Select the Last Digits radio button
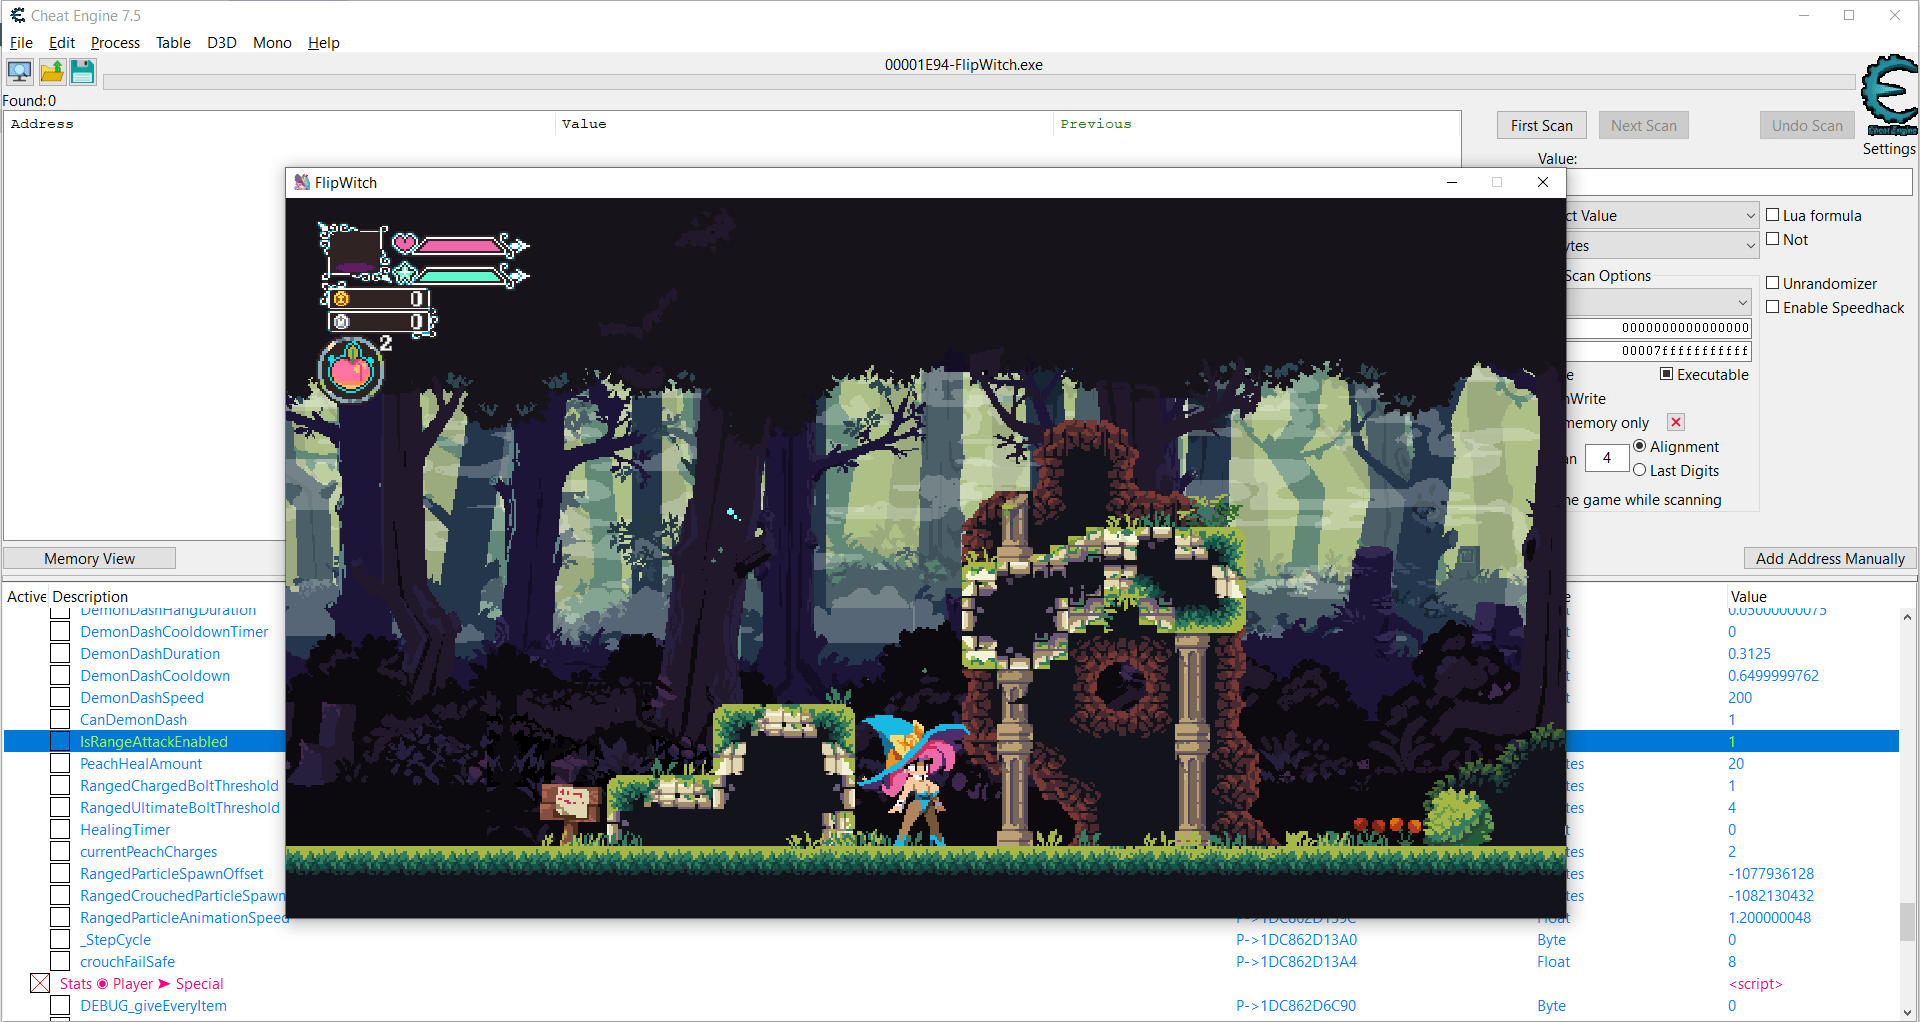The width and height of the screenshot is (1920, 1022). point(1640,470)
